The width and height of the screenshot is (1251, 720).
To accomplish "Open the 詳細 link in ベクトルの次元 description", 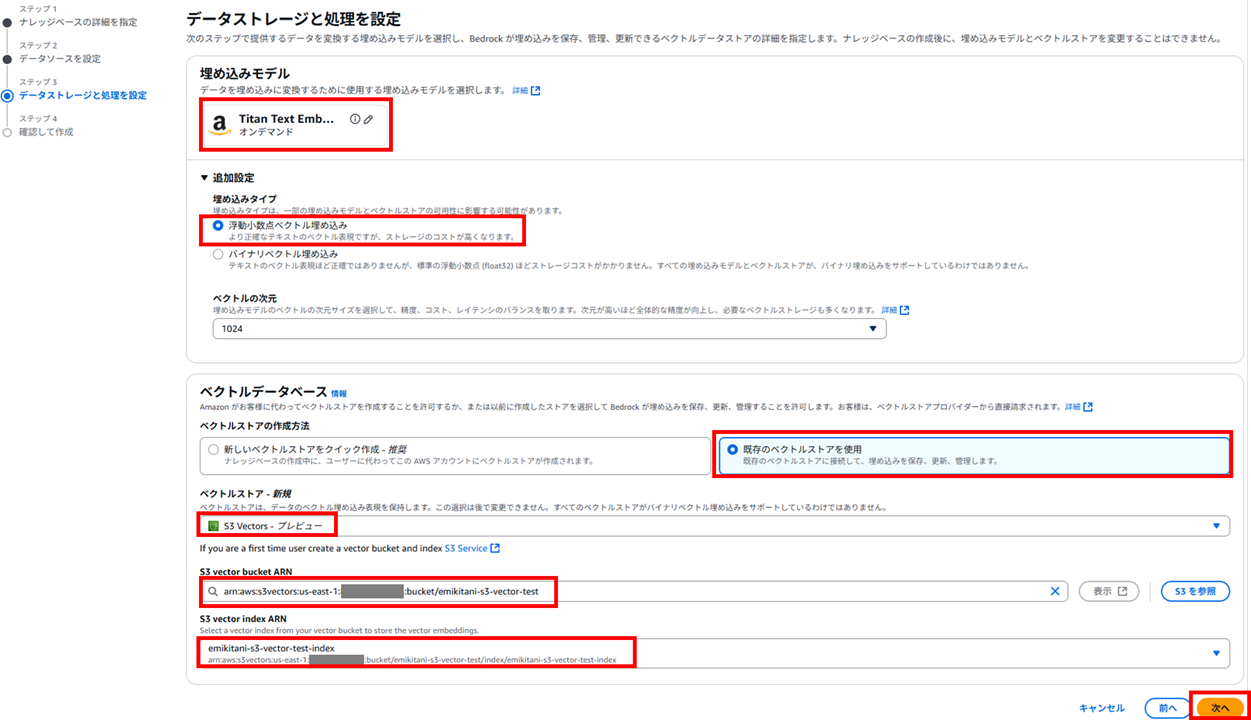I will pos(895,311).
